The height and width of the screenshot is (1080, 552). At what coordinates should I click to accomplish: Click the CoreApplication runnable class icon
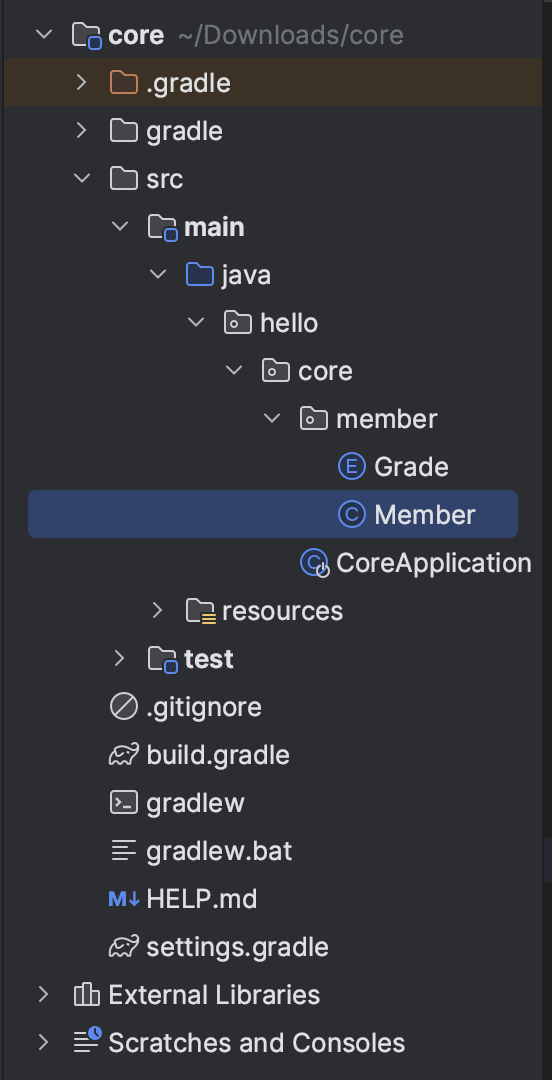coord(314,563)
